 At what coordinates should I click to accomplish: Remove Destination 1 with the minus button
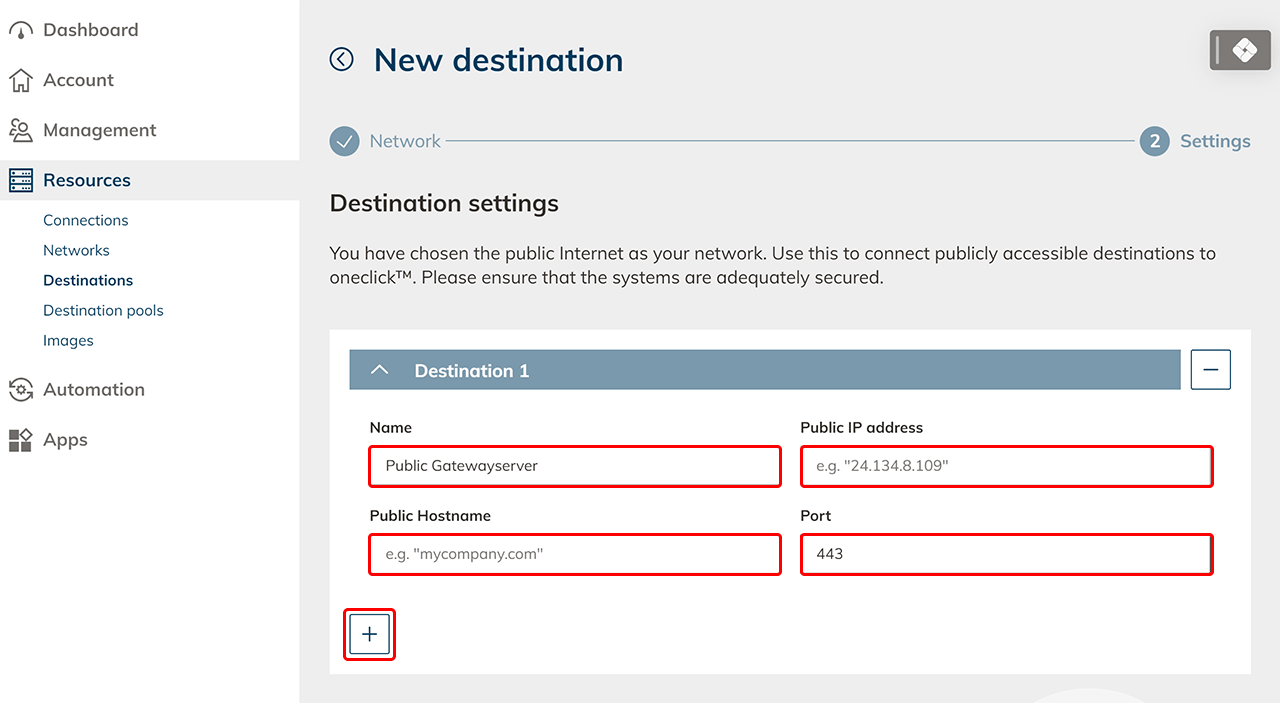click(x=1210, y=370)
